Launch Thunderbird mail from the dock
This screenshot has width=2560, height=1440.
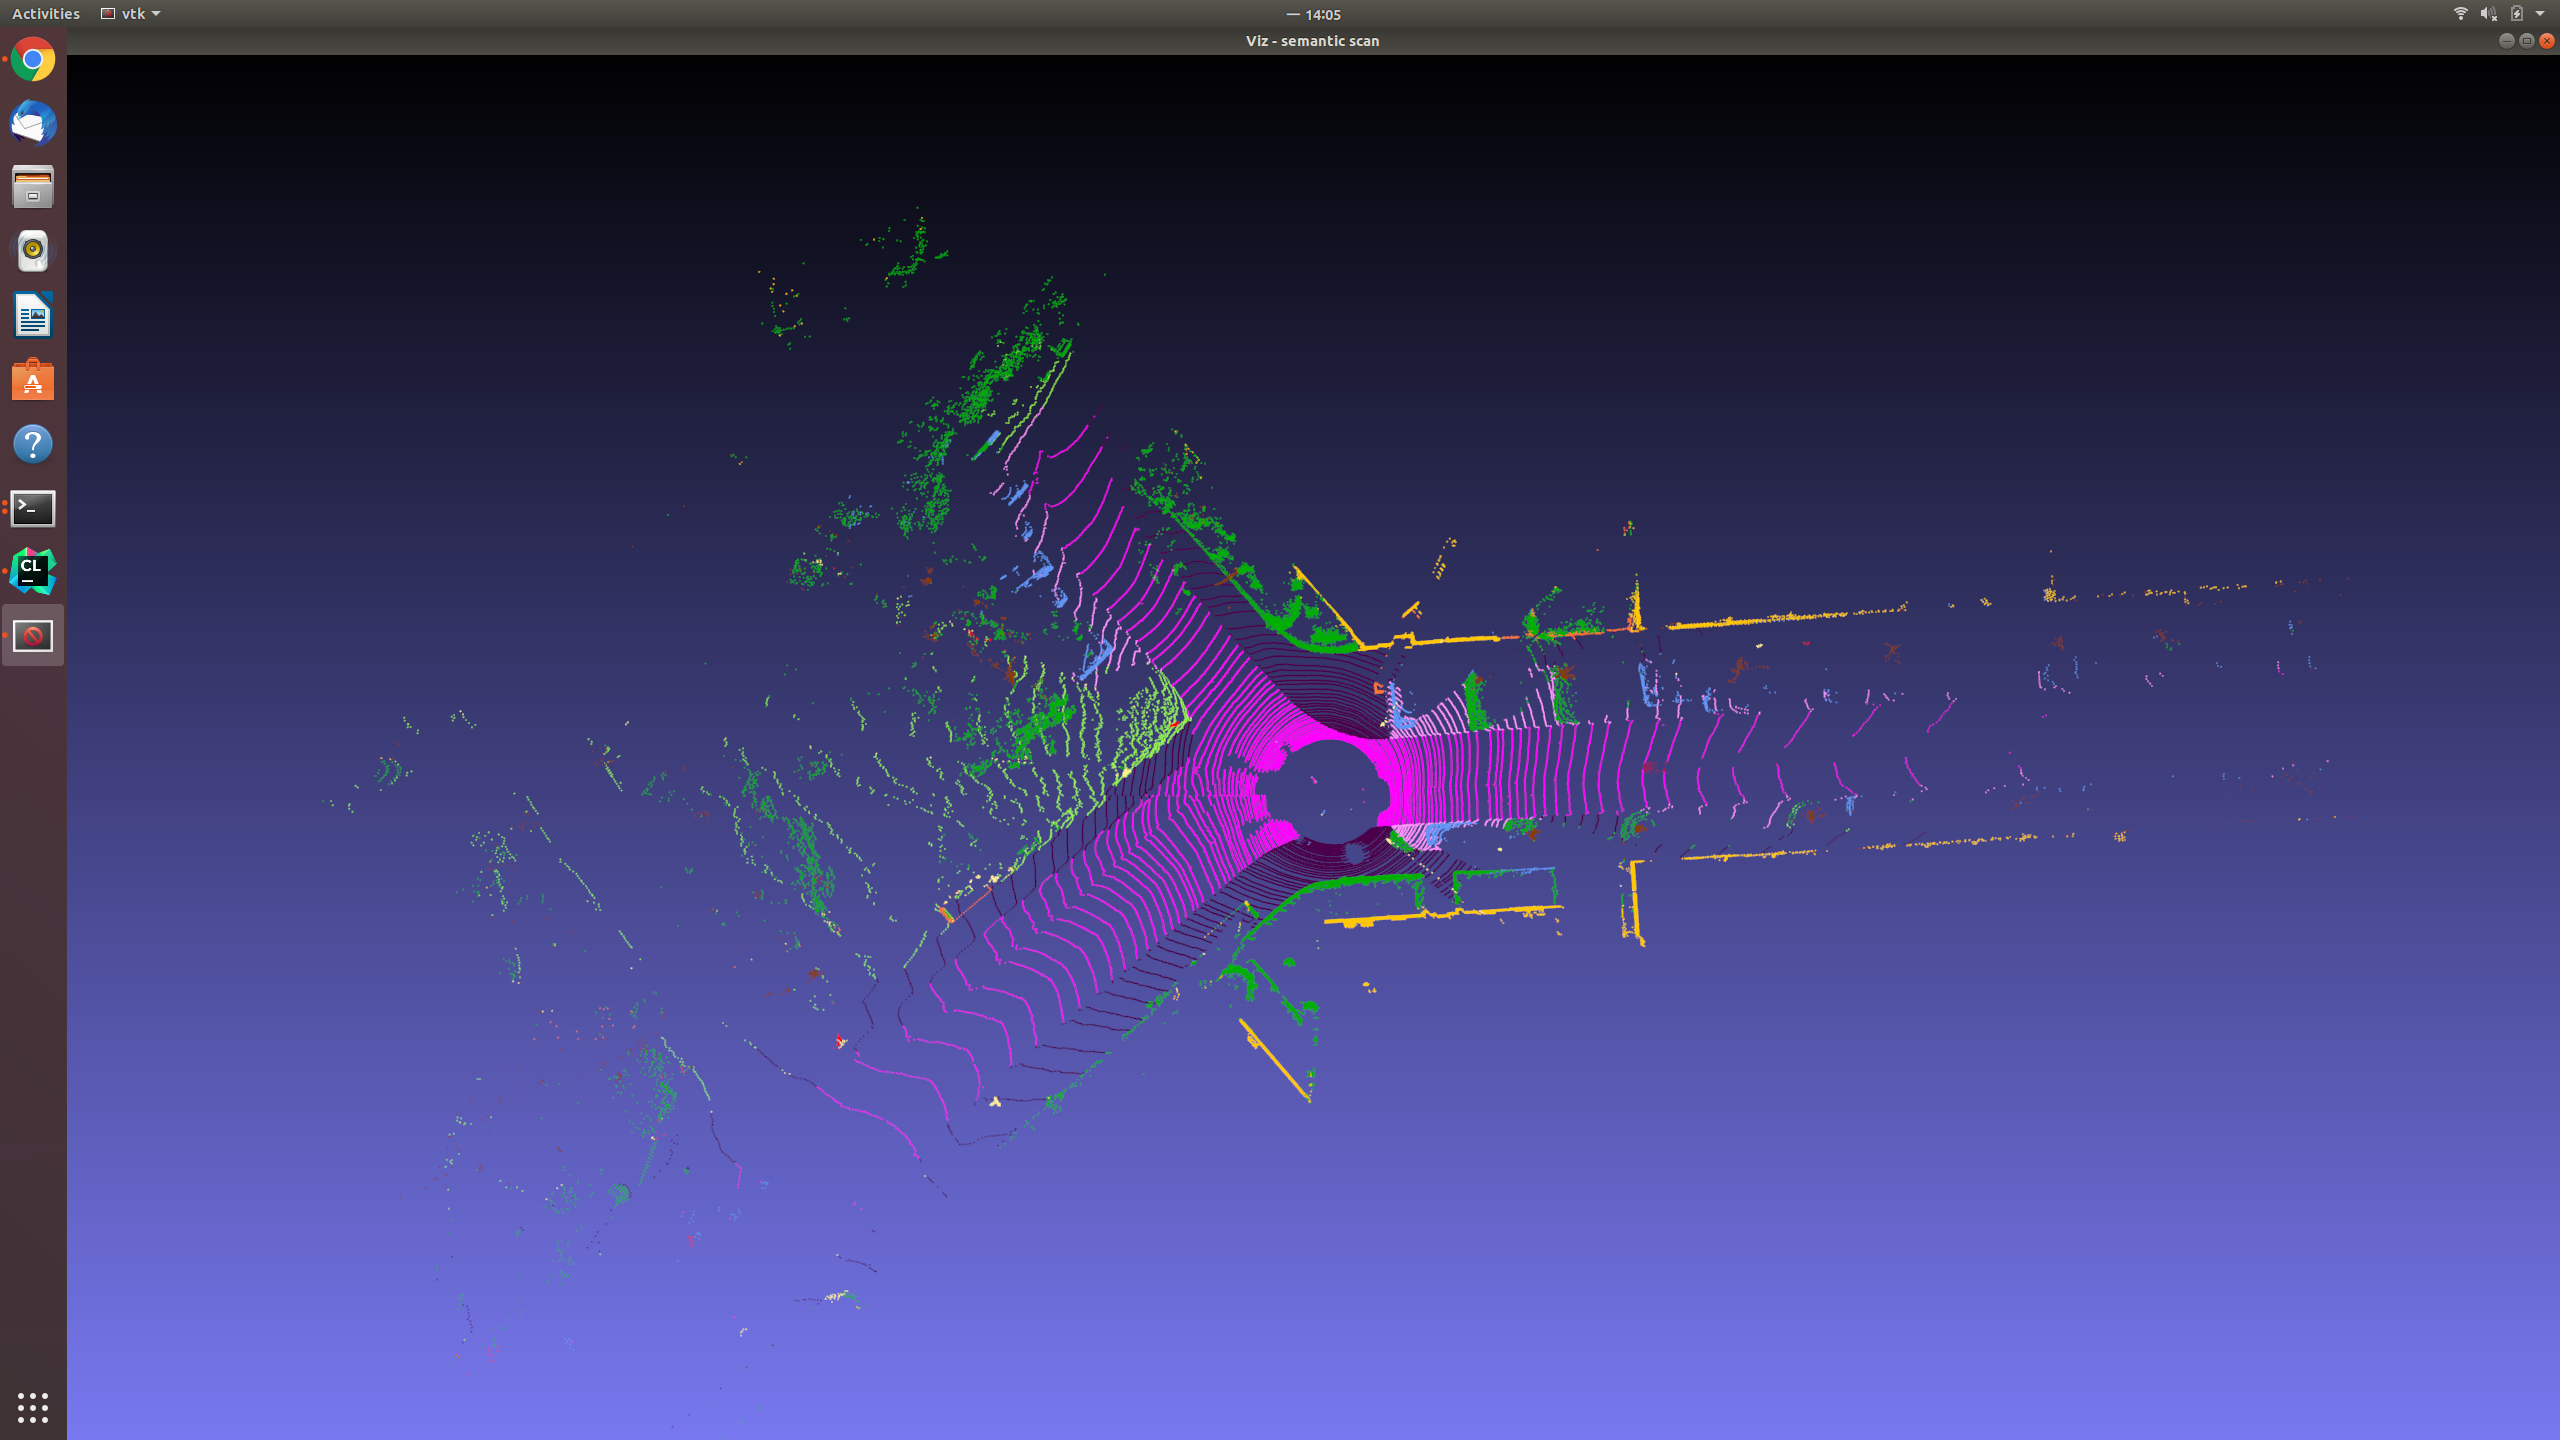pos(33,124)
